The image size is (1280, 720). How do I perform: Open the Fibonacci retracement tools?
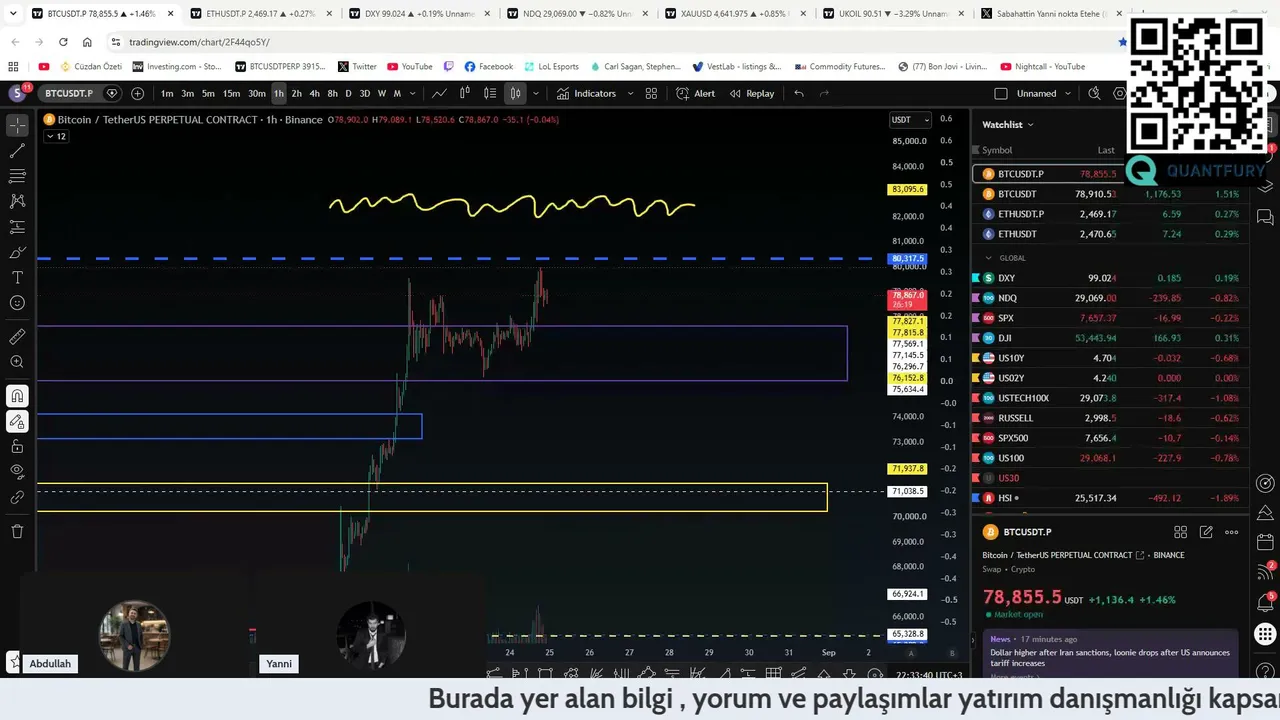pyautogui.click(x=17, y=176)
